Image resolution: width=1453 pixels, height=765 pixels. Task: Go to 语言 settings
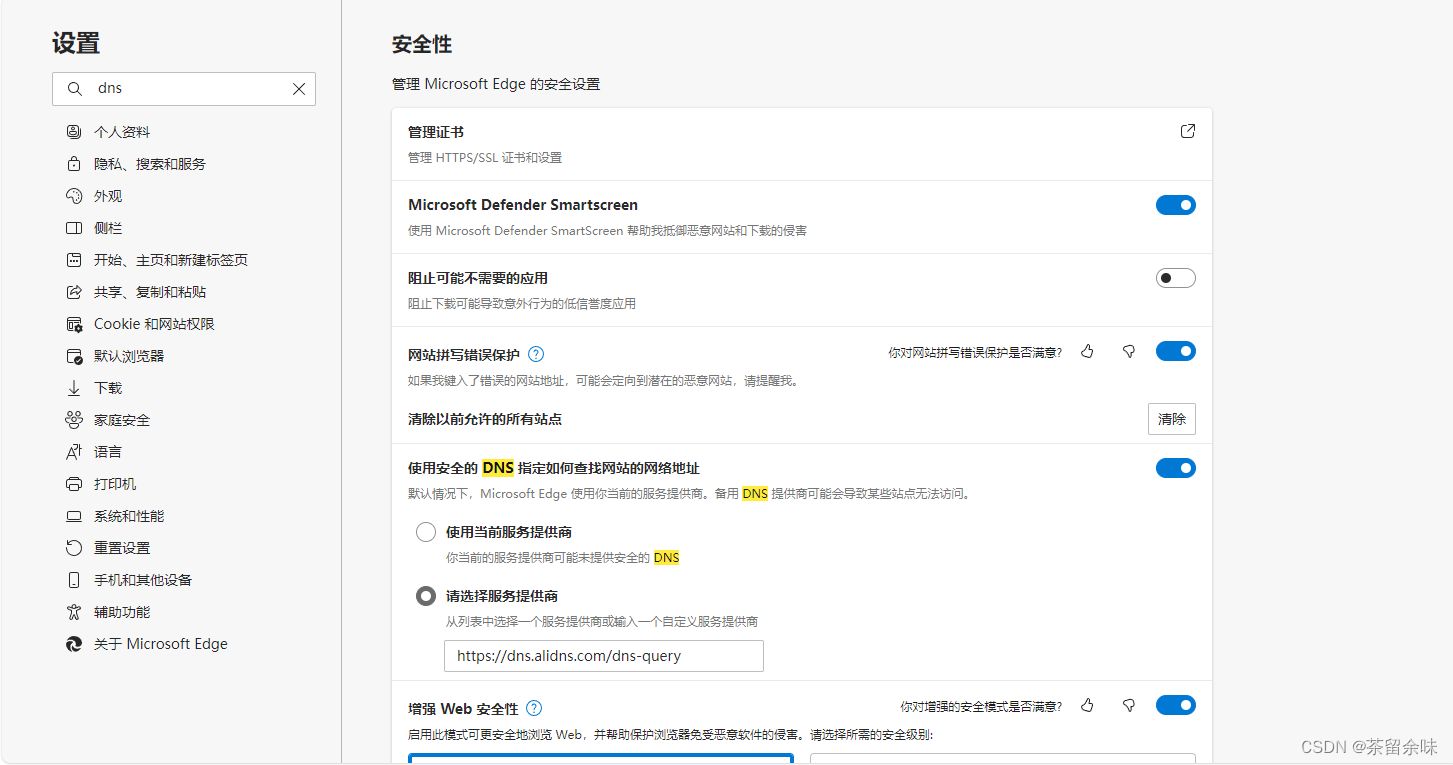[x=108, y=452]
